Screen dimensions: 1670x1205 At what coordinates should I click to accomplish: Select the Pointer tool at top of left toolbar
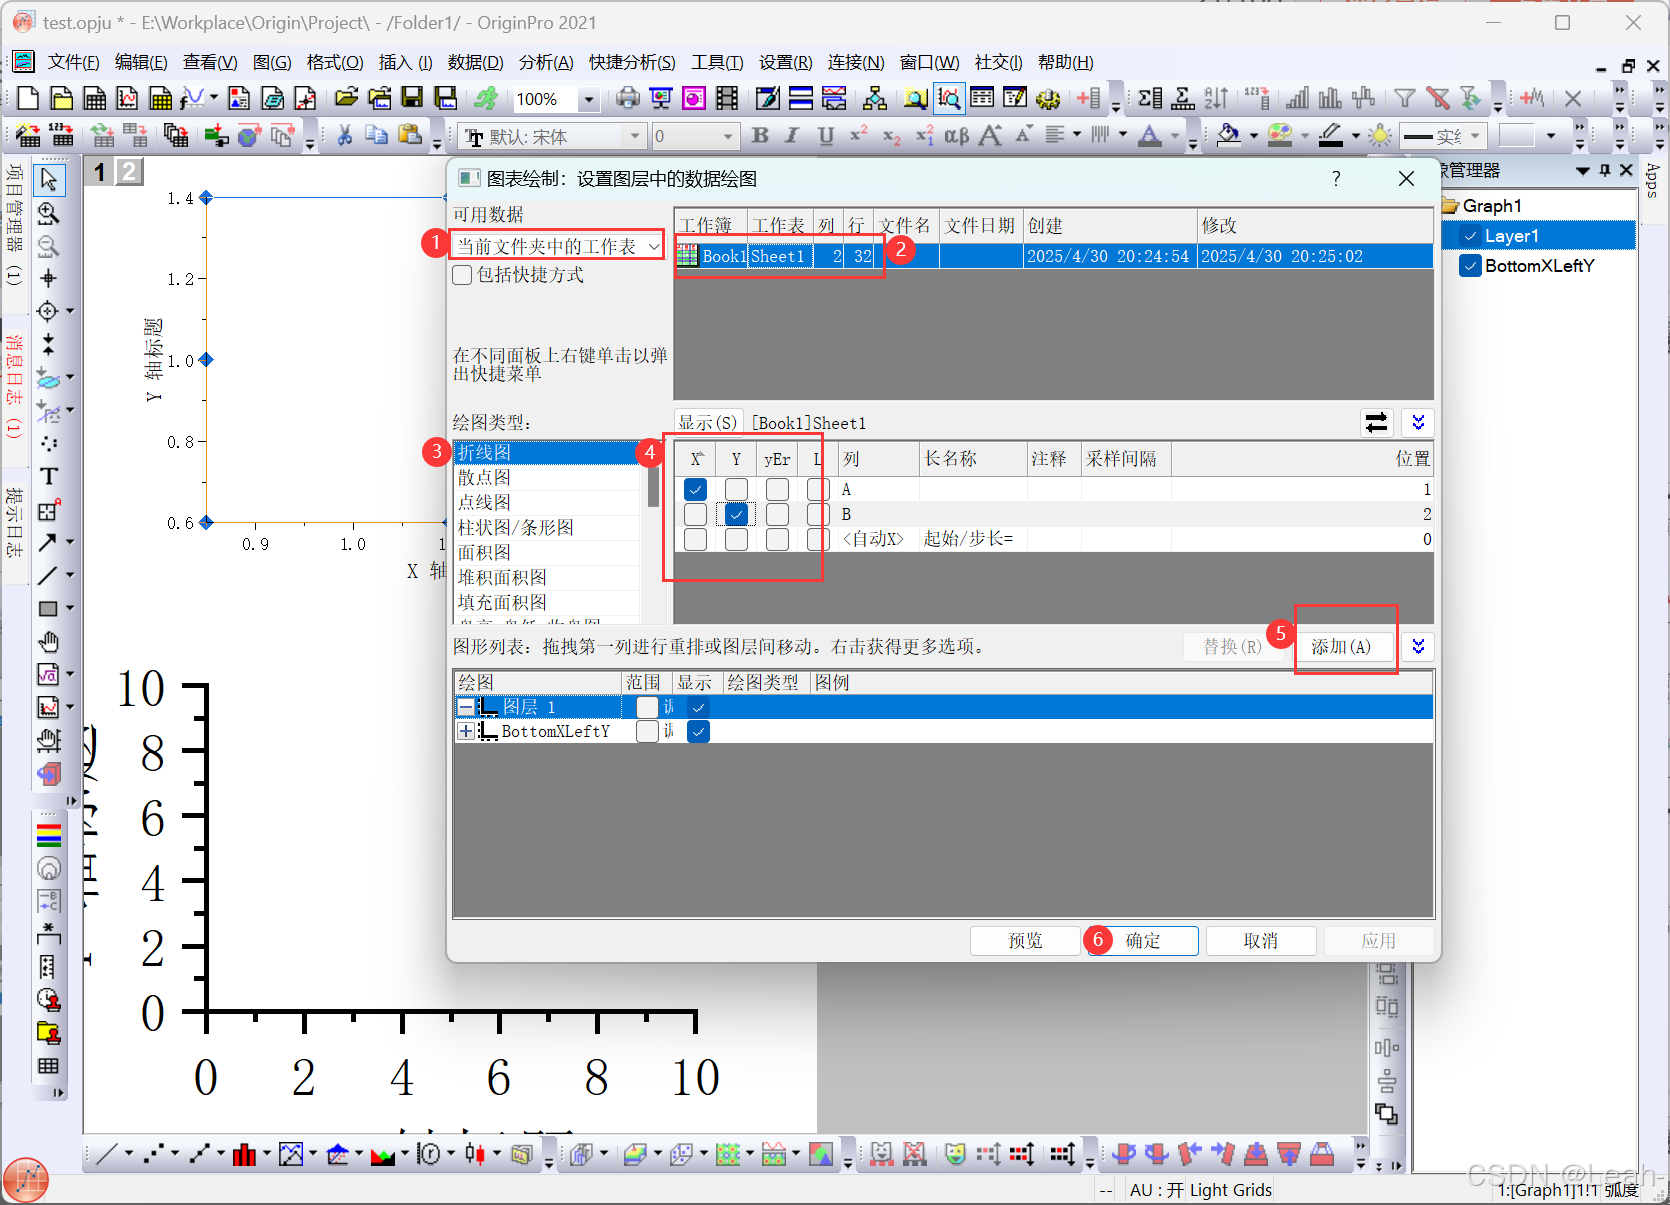tap(48, 180)
